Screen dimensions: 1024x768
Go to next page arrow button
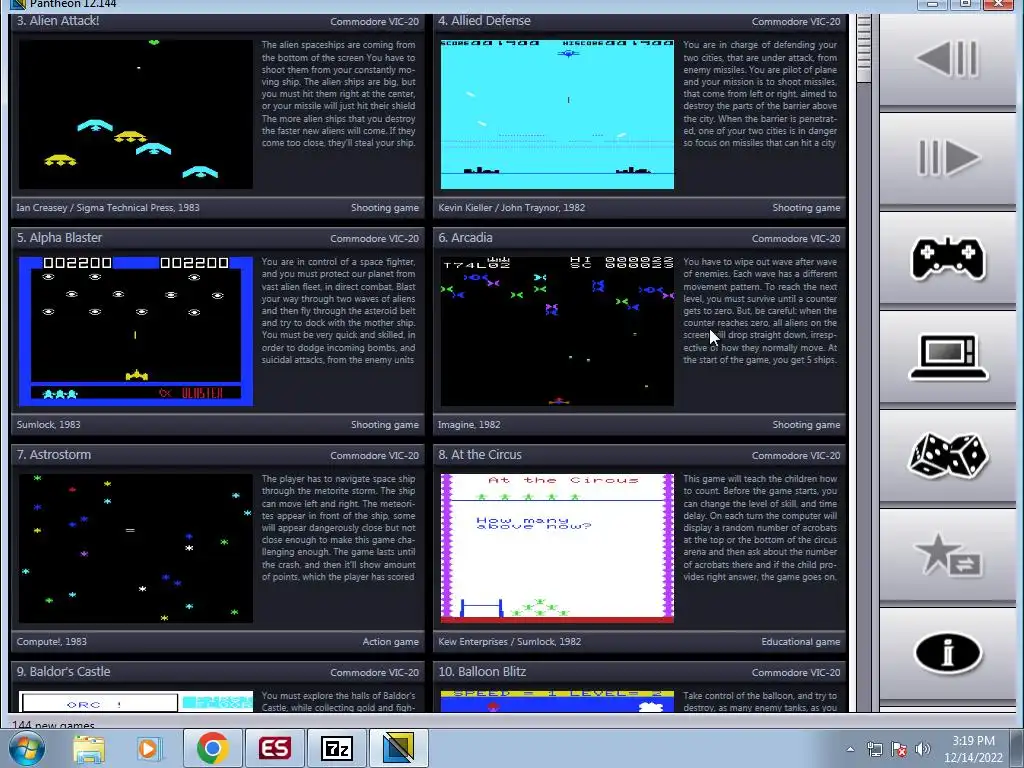[947, 157]
